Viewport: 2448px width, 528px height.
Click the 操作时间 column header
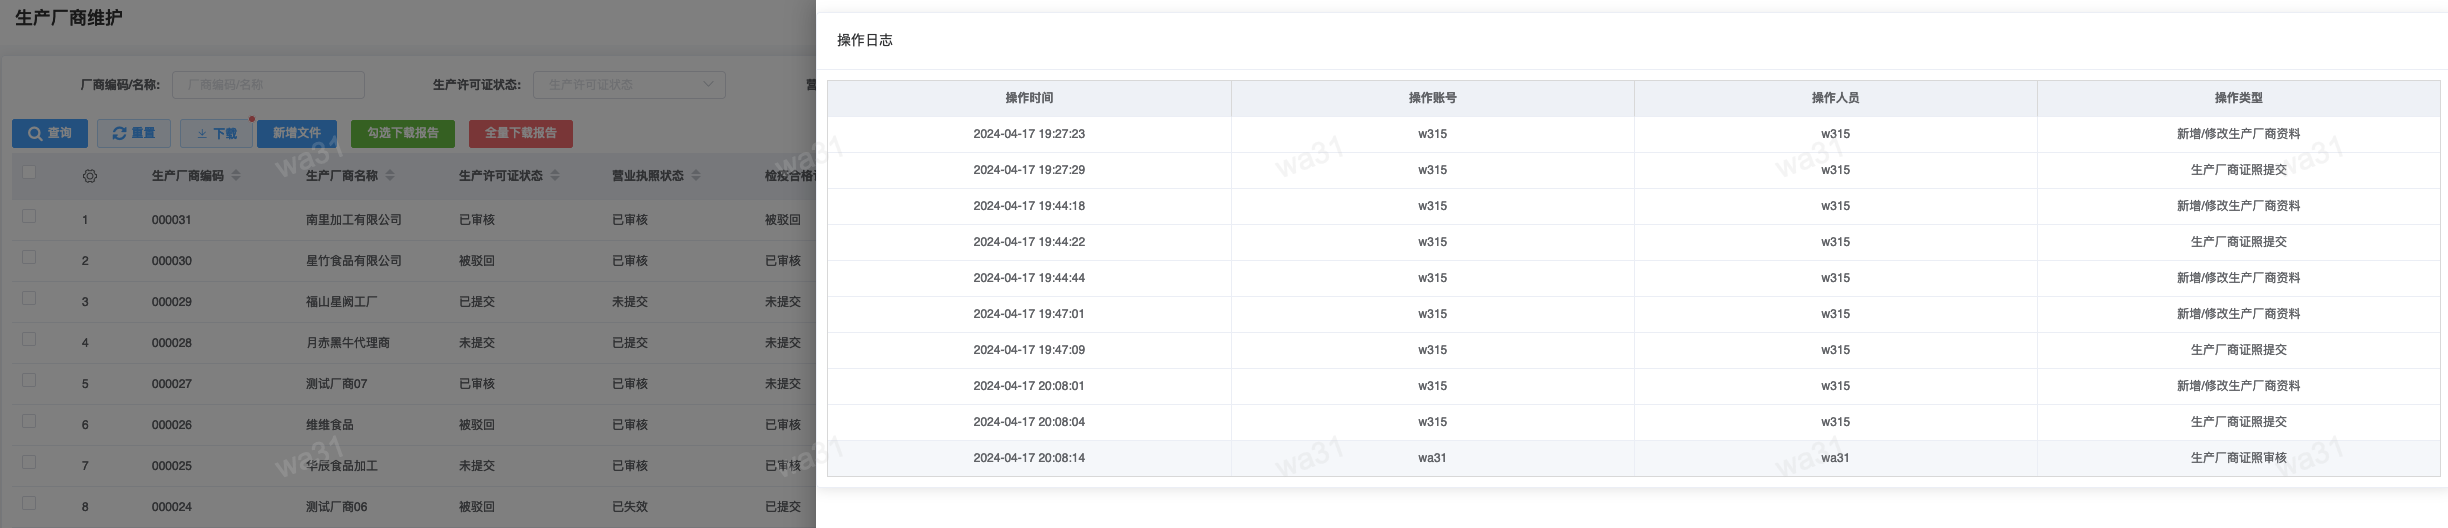click(x=1029, y=98)
